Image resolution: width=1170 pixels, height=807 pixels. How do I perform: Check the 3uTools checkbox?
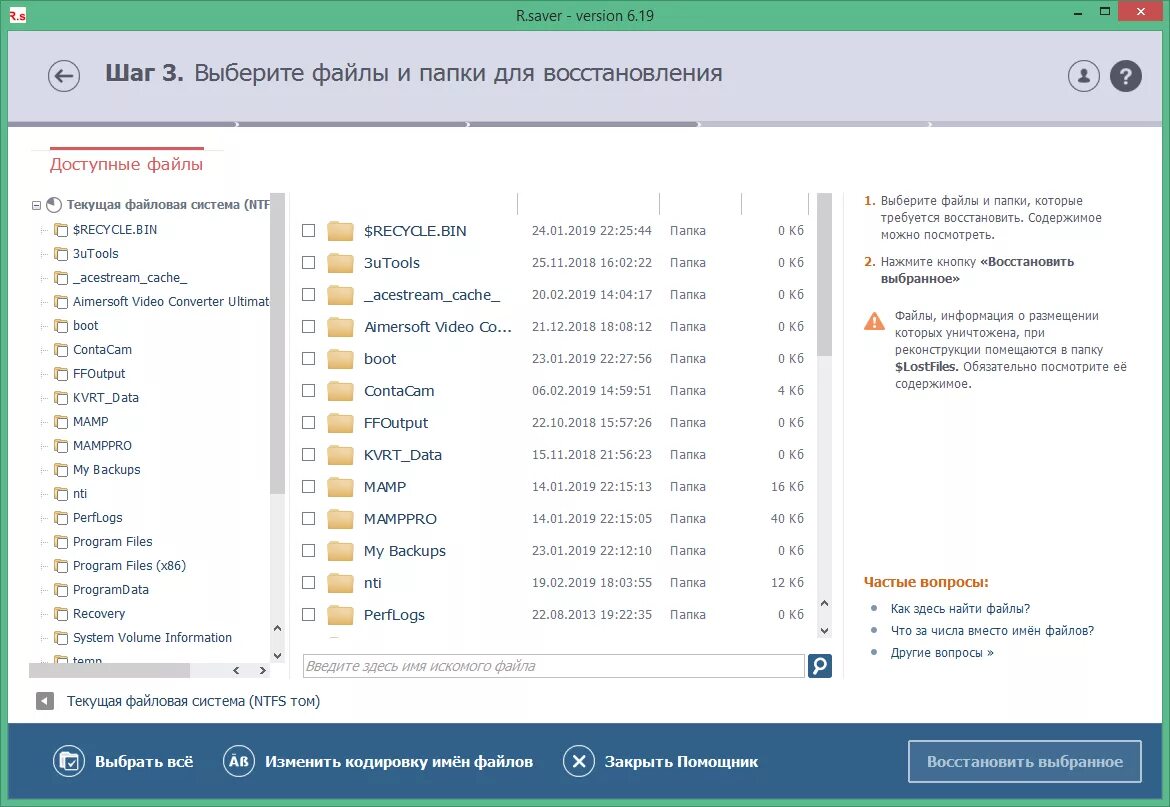tap(308, 263)
